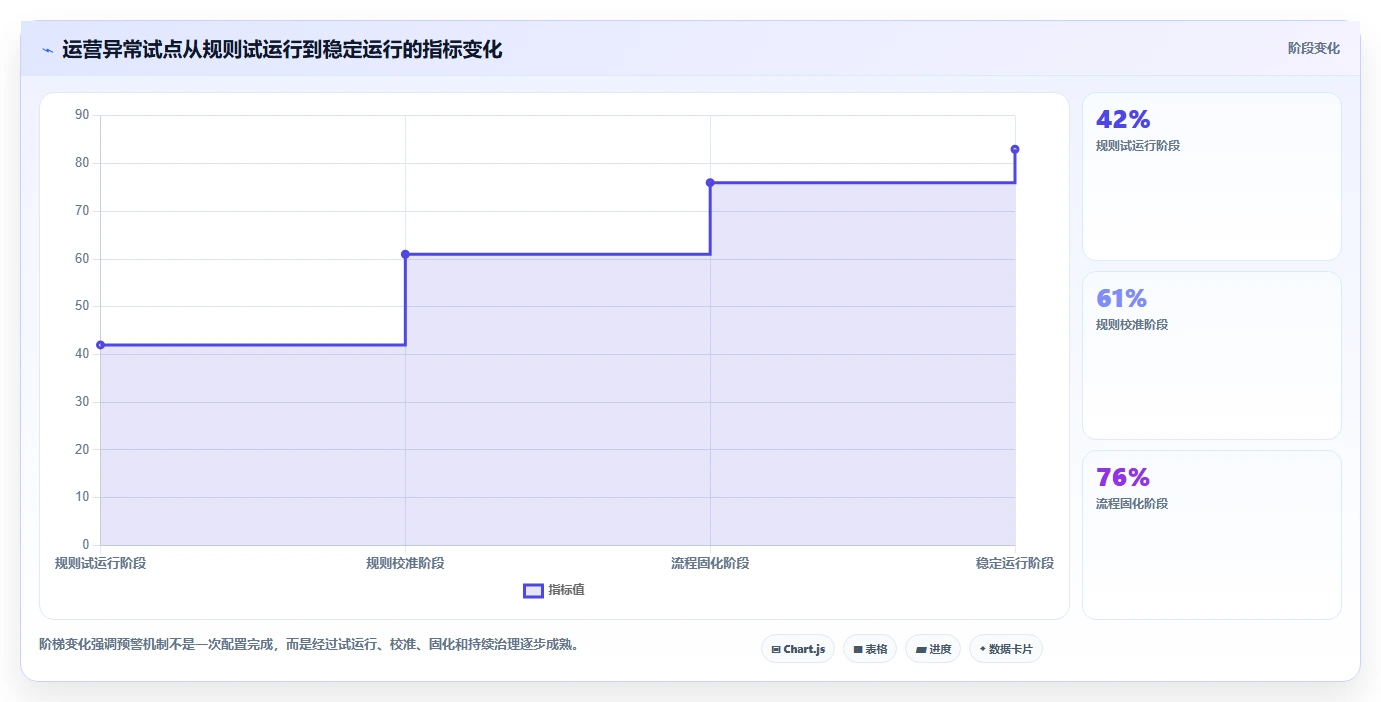Viewport: 1381px width, 702px height.
Task: Click the chart icon beside the title
Action: click(x=47, y=50)
